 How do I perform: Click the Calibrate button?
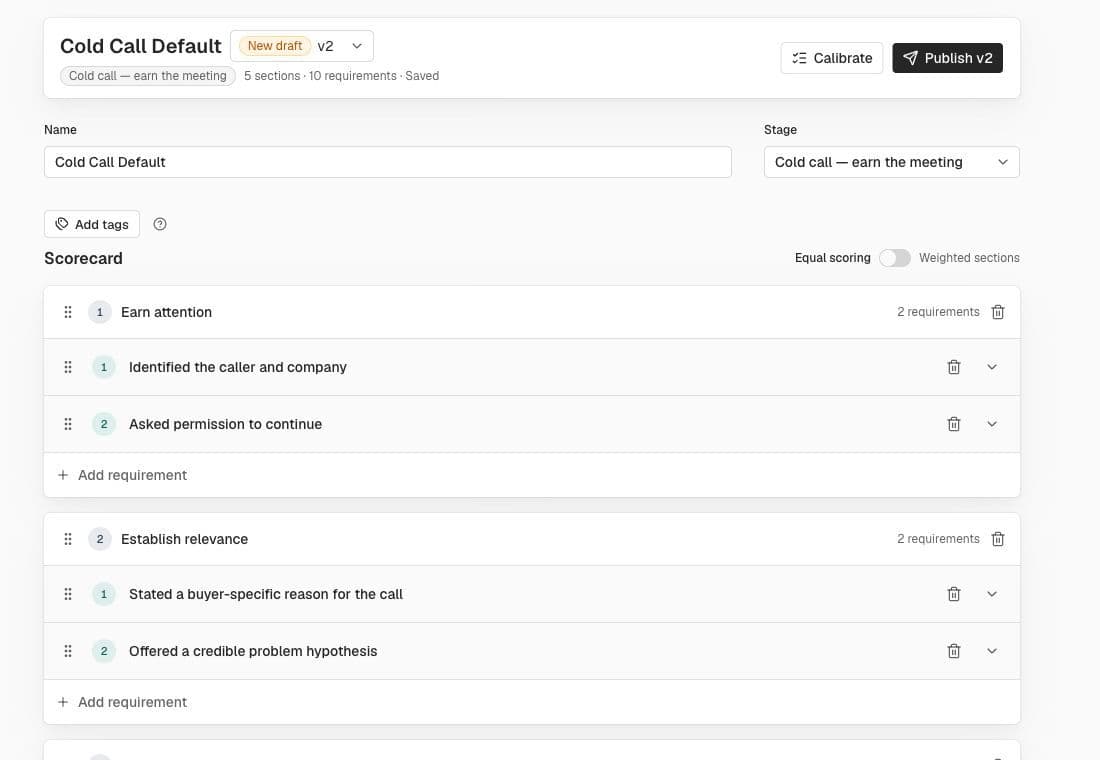coord(831,58)
